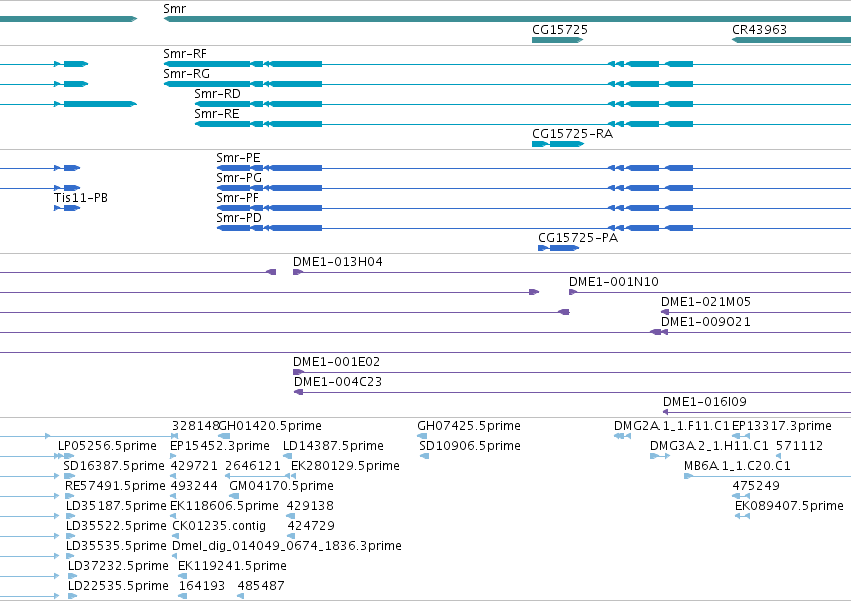Click the LD35187.5prime EST label
The height and width of the screenshot is (601, 851).
116,507
